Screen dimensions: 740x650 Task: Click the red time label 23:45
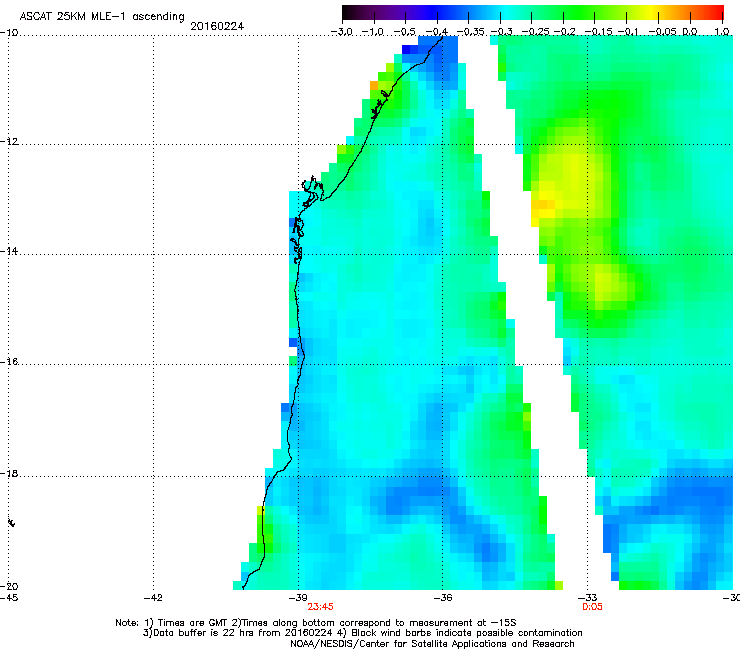320,607
